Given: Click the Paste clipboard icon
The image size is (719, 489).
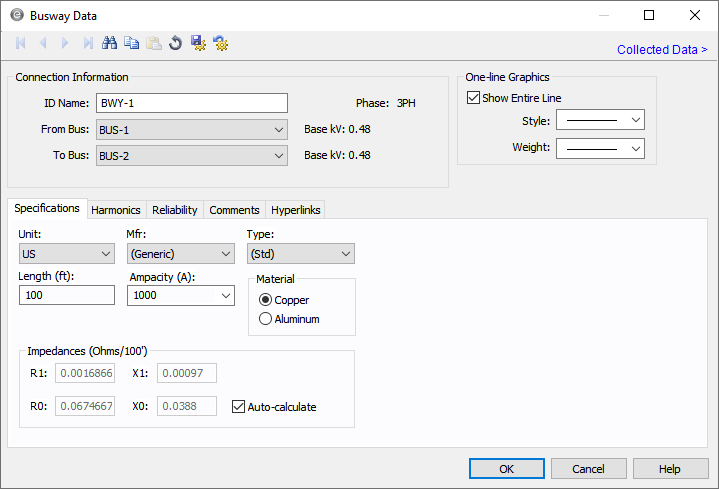Looking at the screenshot, I should [153, 43].
